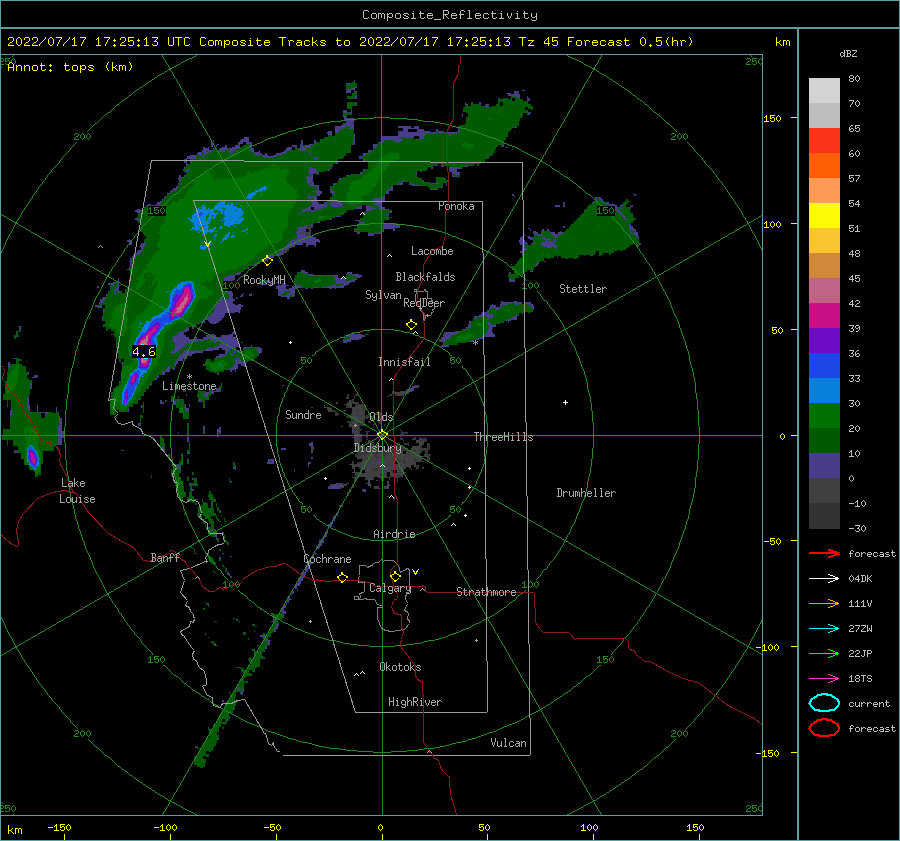This screenshot has height=841, width=900.
Task: Click the dBZ legend heading
Action: coord(848,53)
